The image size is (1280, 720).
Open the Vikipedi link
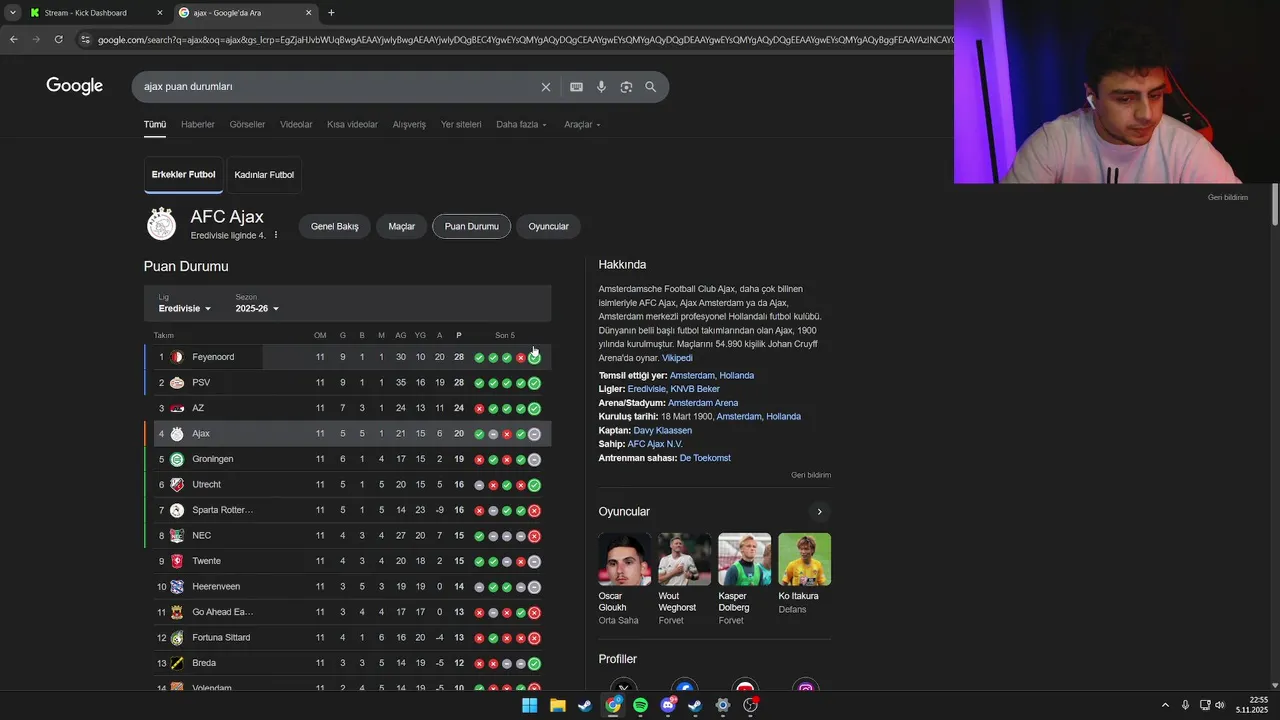coord(677,358)
